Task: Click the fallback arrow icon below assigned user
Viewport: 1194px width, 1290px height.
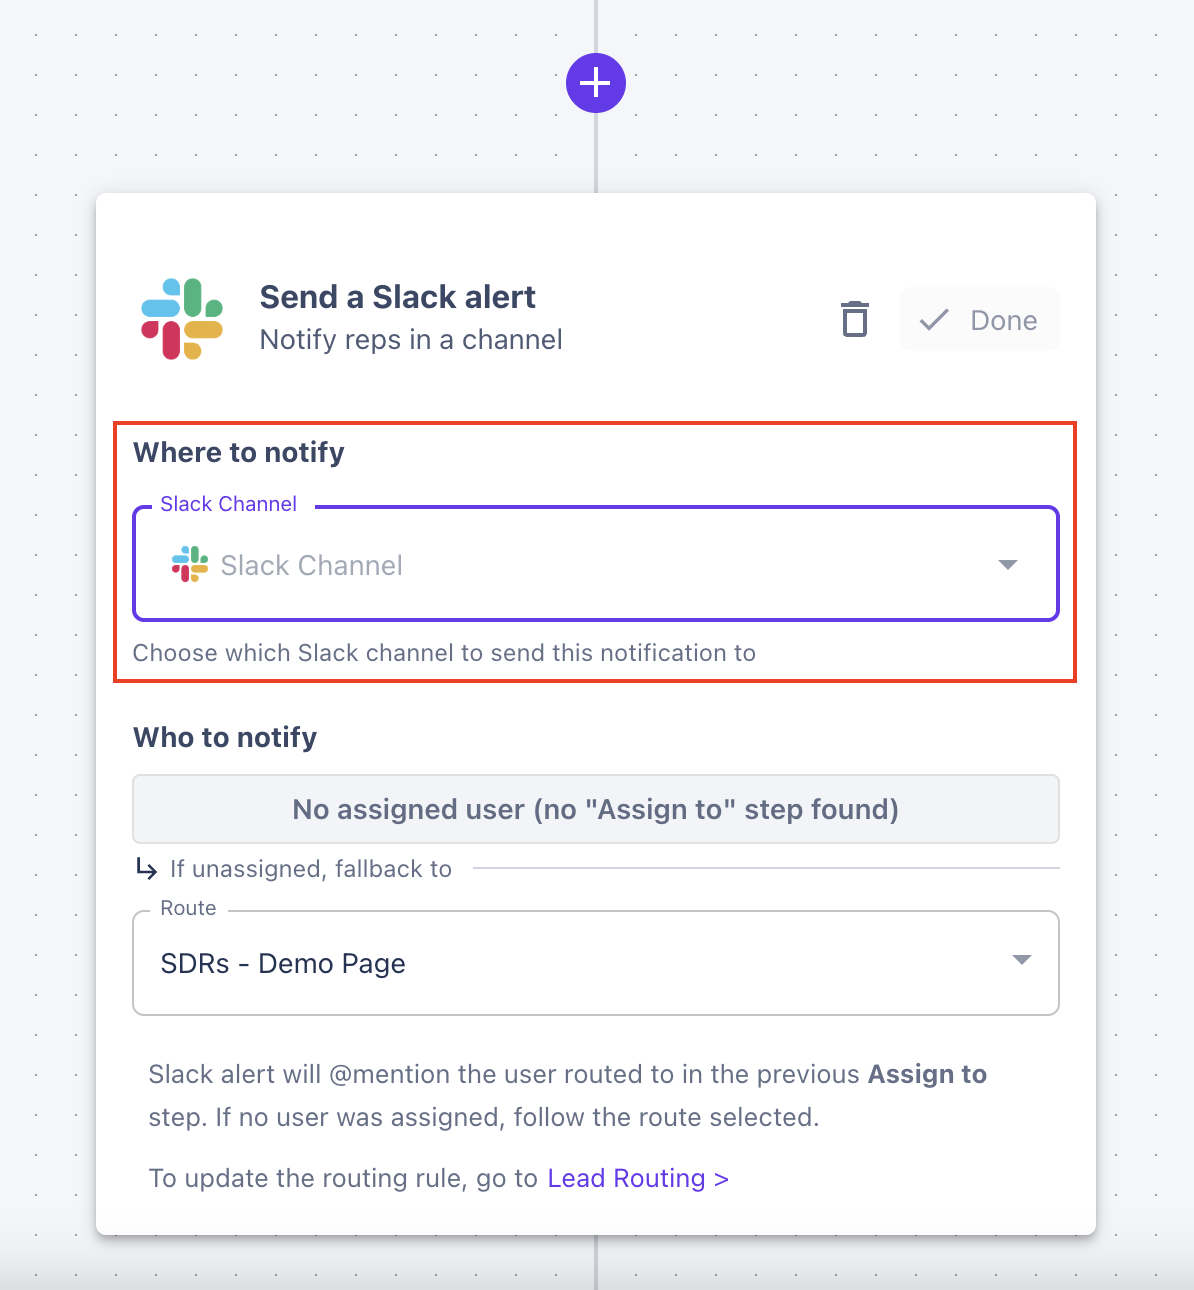Action: (146, 869)
